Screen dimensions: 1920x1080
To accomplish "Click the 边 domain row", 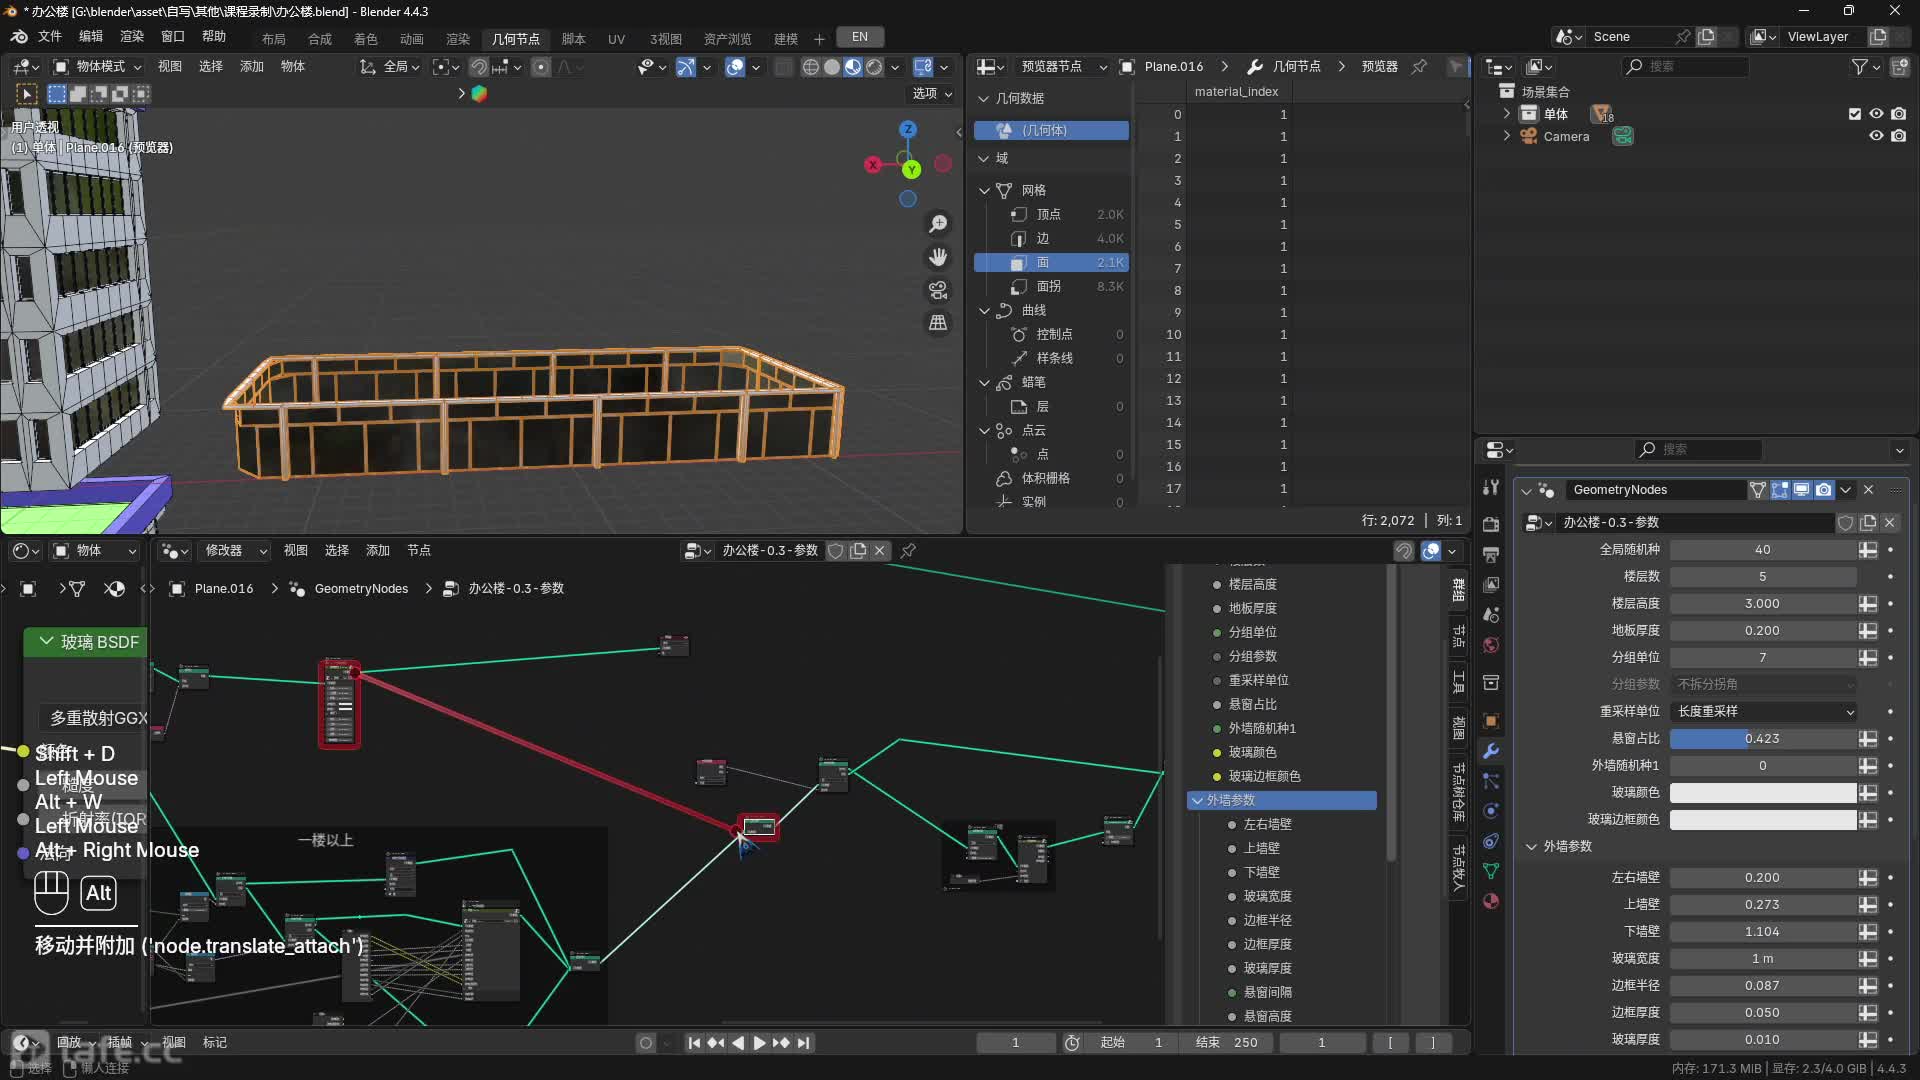I will tap(1052, 239).
